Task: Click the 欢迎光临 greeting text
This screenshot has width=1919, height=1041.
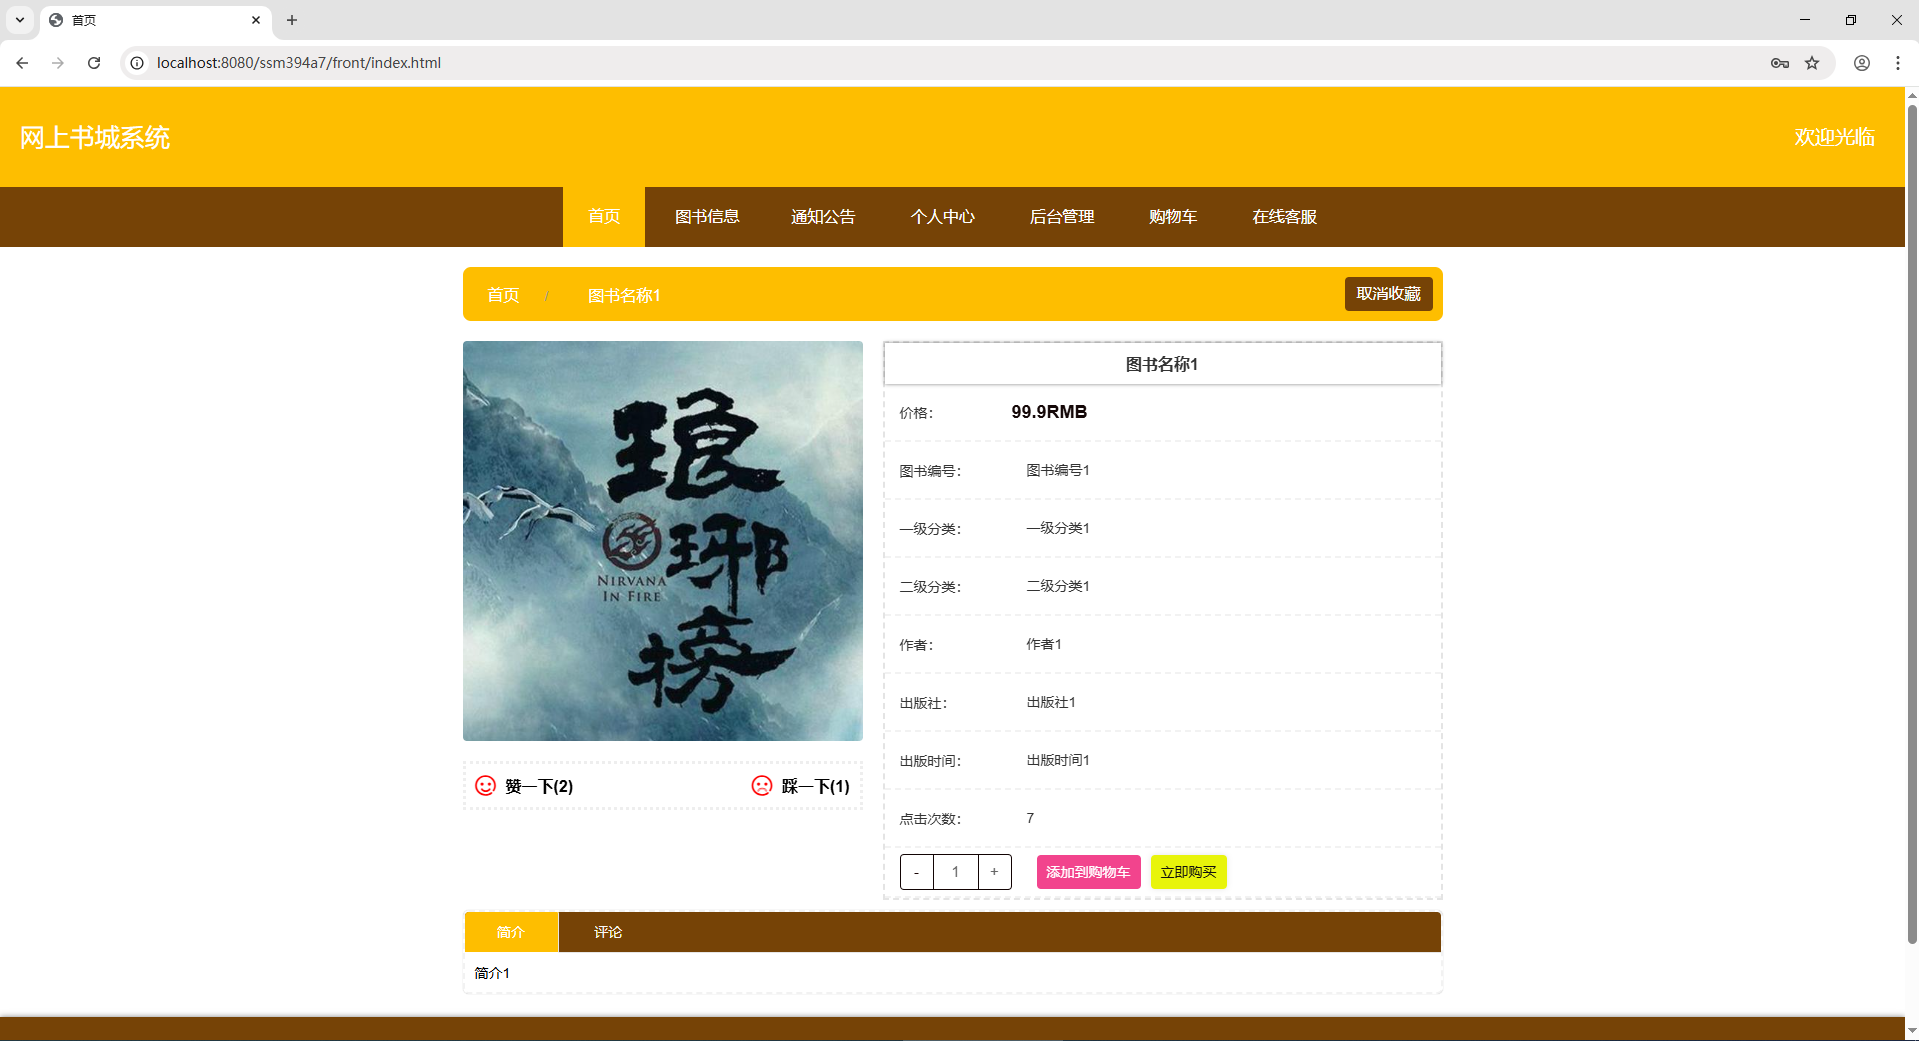Action: pos(1834,137)
